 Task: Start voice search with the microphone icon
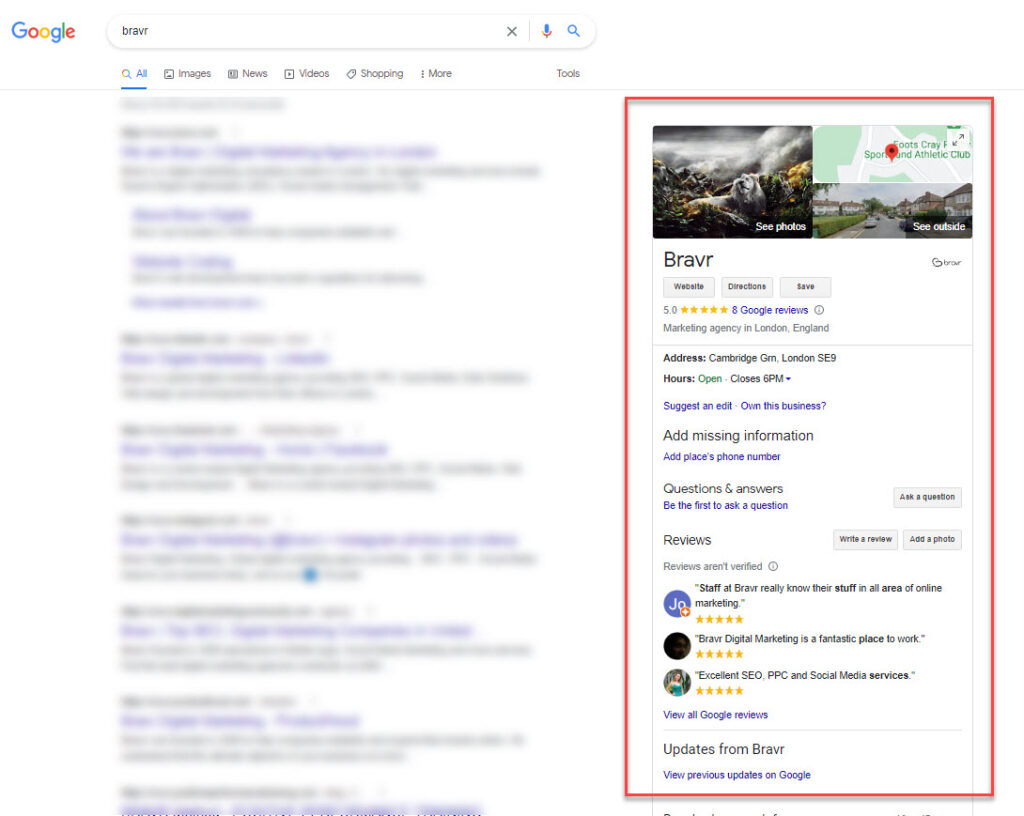pyautogui.click(x=547, y=31)
